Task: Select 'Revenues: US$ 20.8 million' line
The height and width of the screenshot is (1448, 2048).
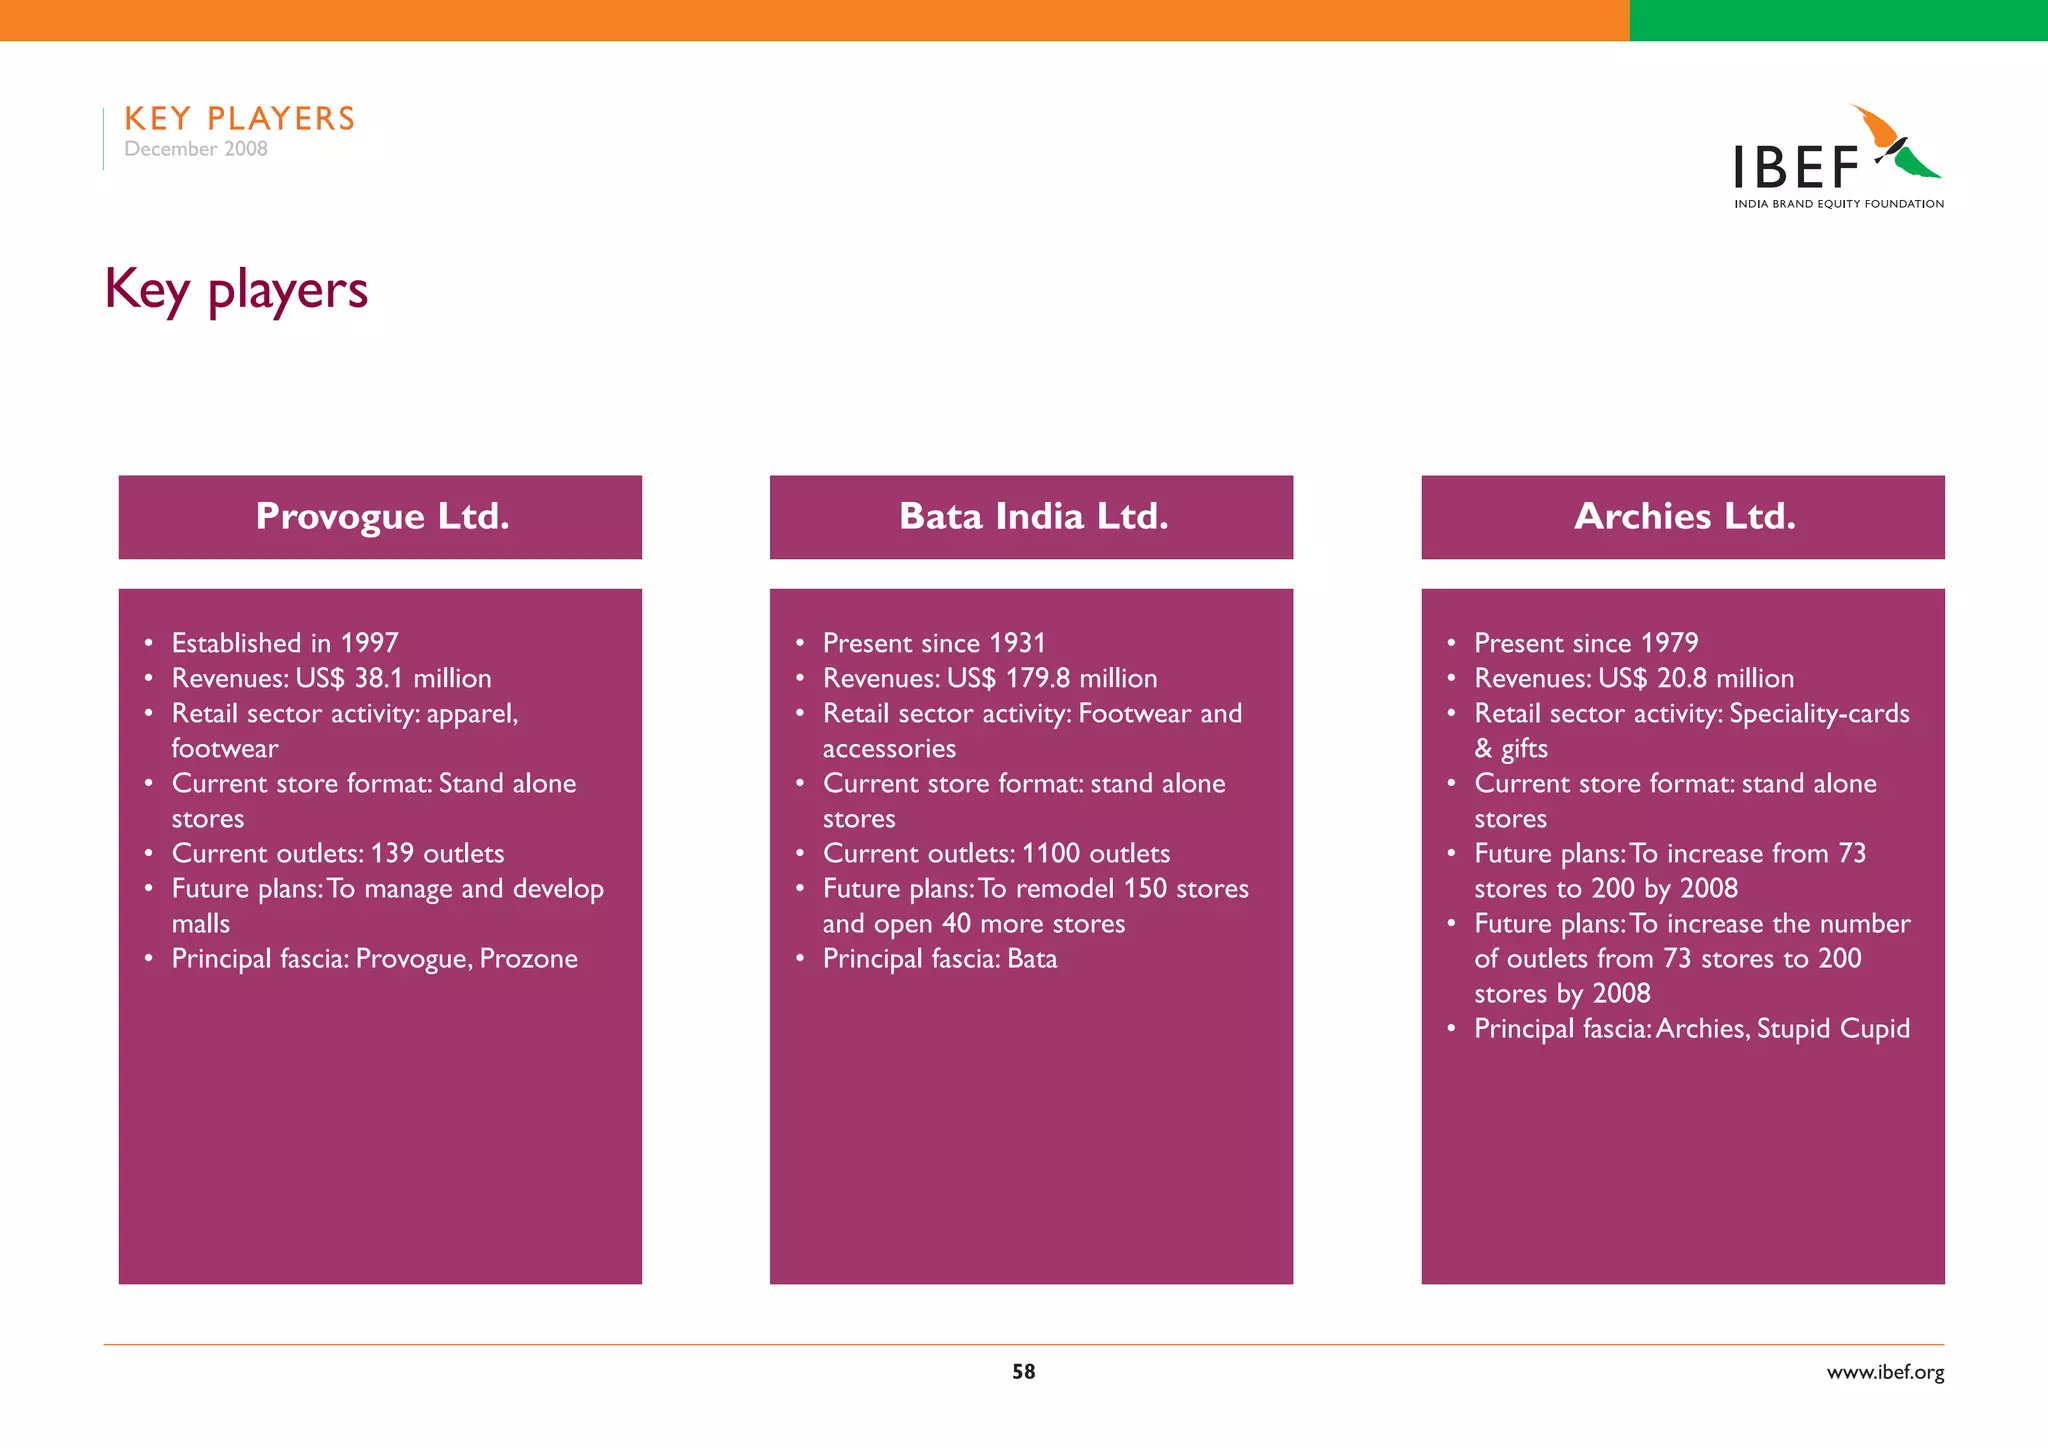Action: pyautogui.click(x=1634, y=678)
